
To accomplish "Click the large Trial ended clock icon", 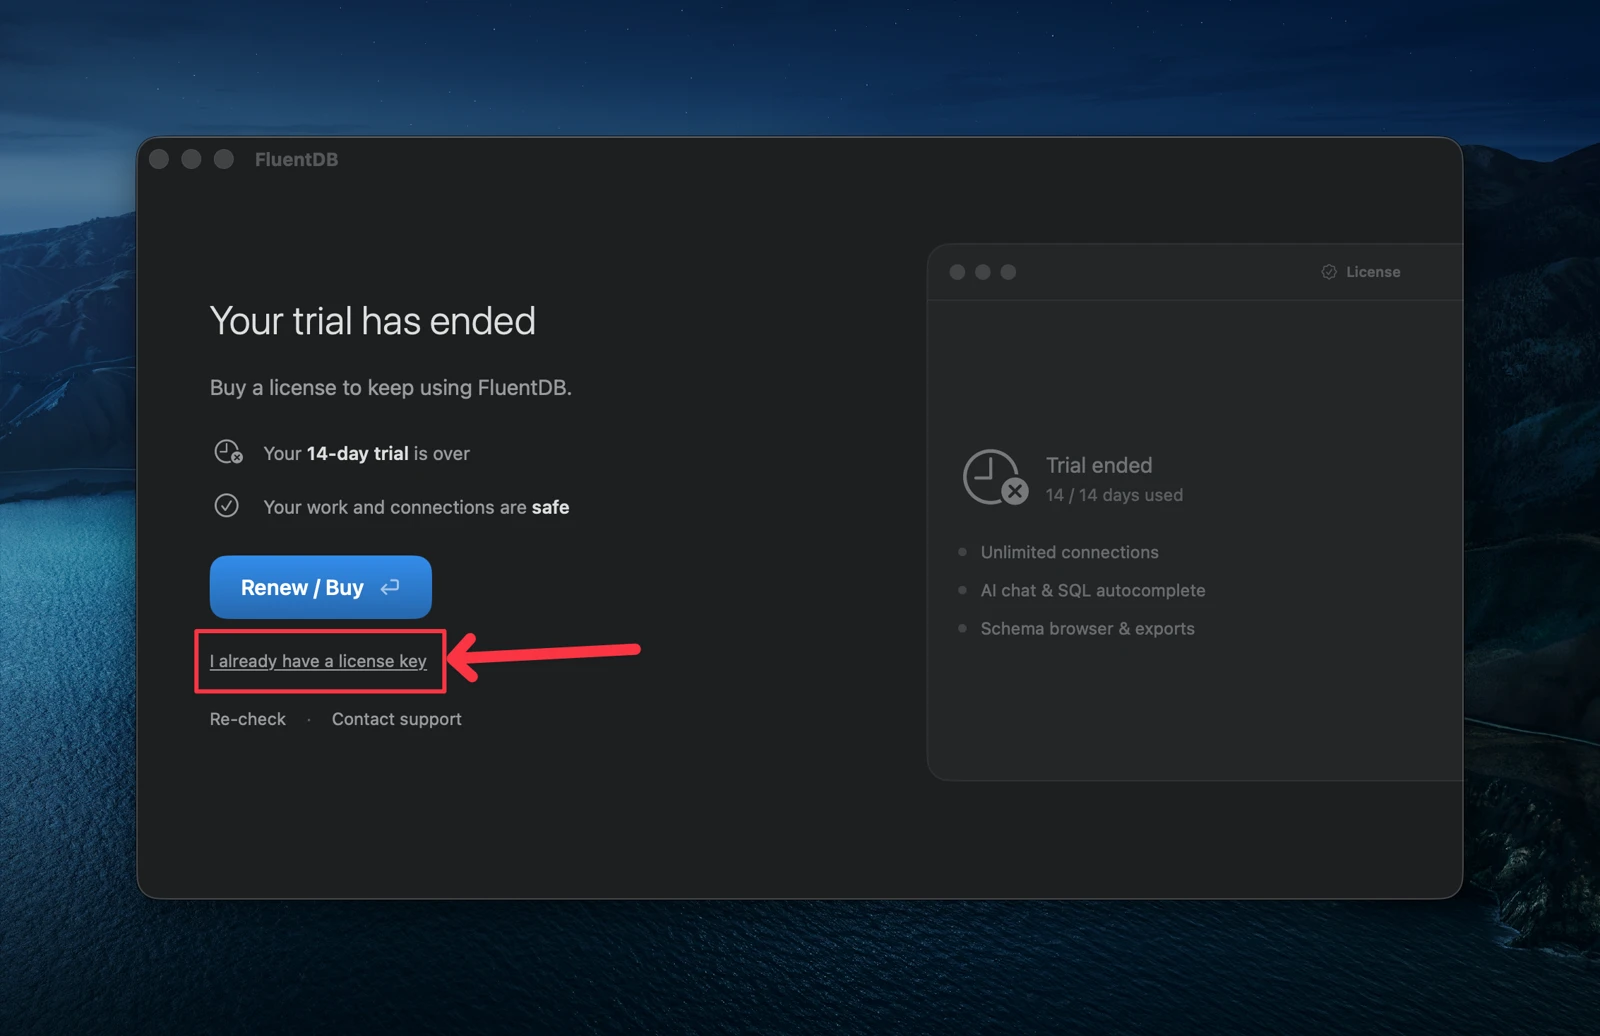I will tap(994, 477).
